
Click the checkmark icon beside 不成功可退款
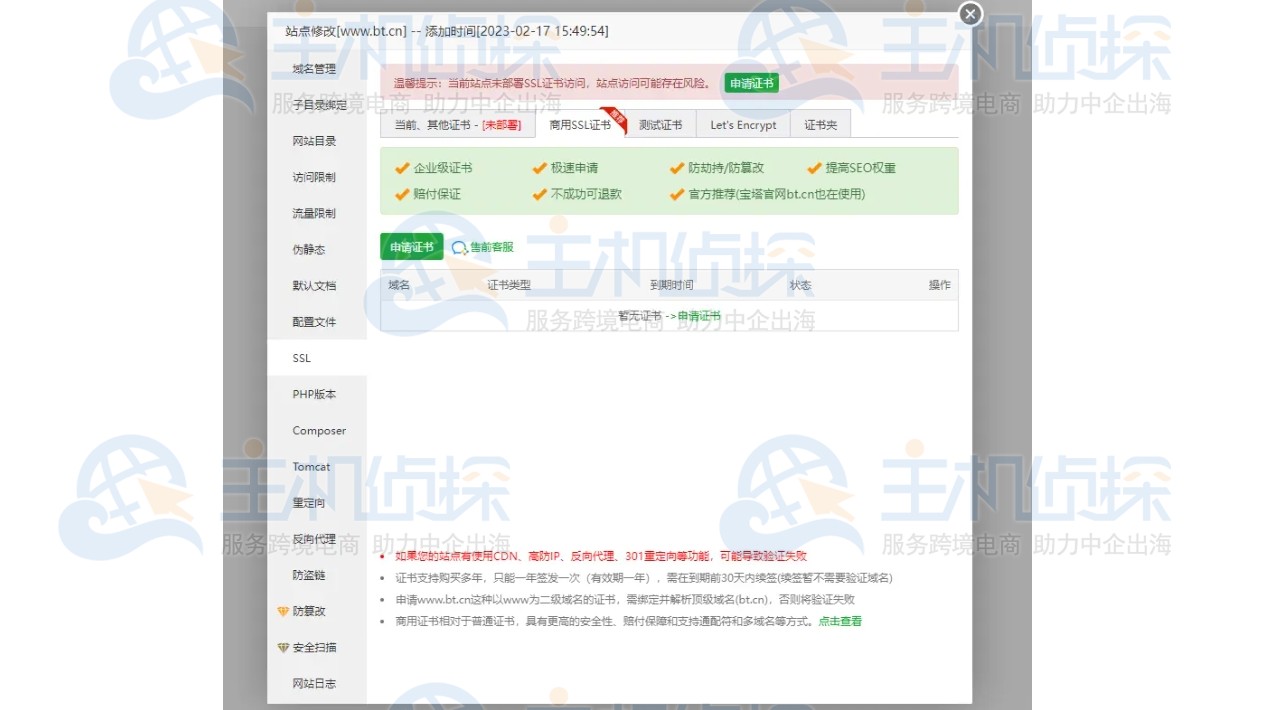tap(539, 194)
